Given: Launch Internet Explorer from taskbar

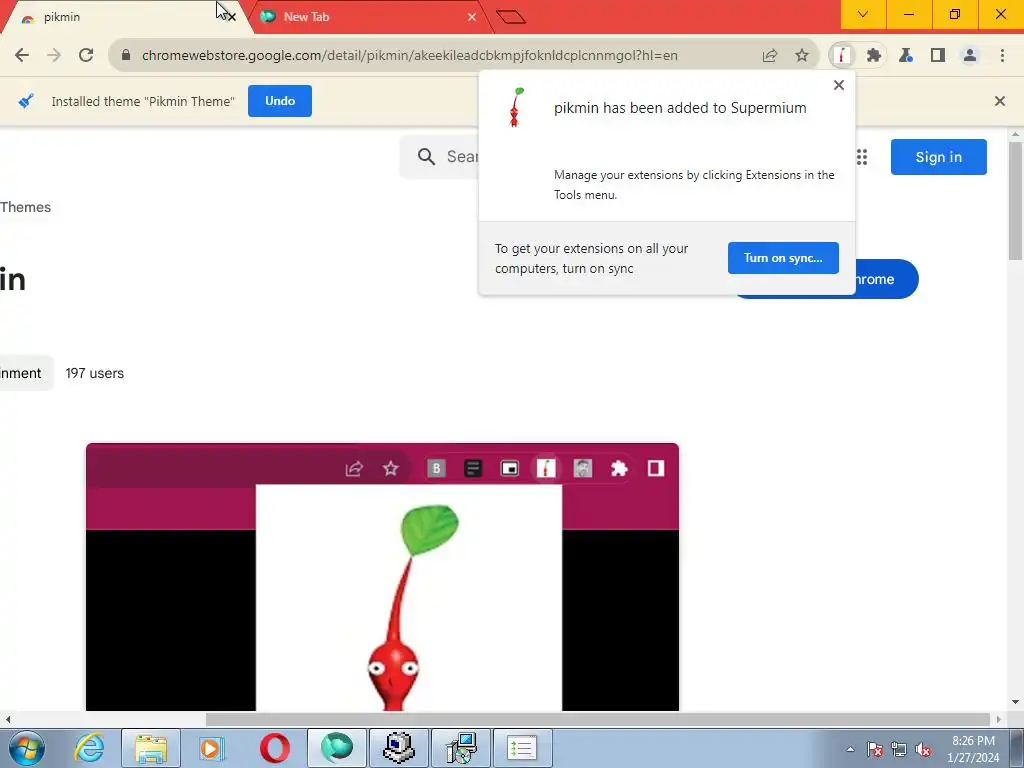Looking at the screenshot, I should [x=89, y=748].
